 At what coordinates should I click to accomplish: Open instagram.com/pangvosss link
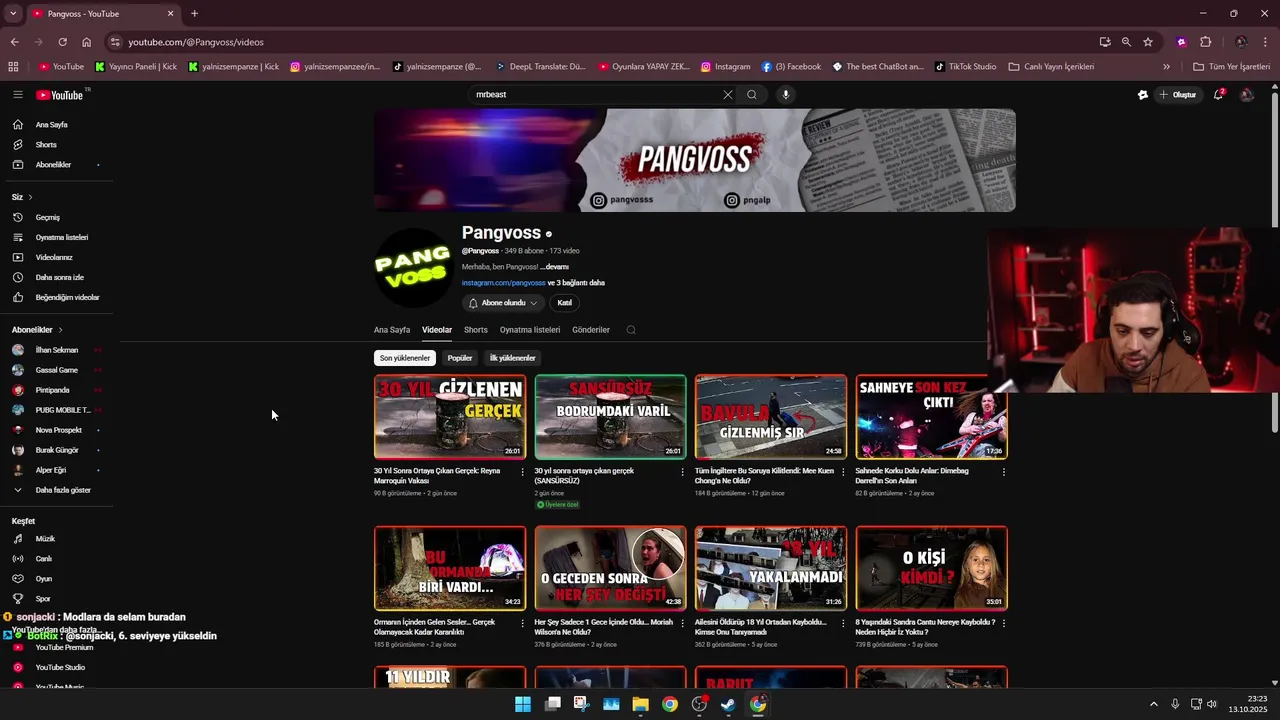[504, 283]
